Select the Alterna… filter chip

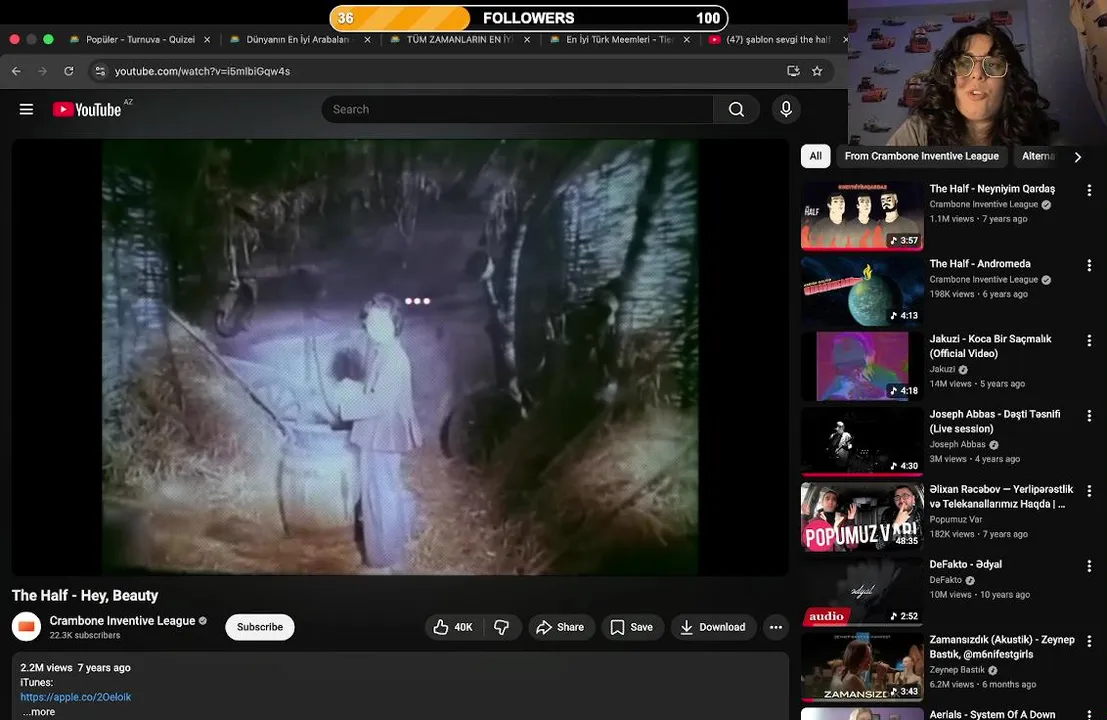(x=1038, y=156)
